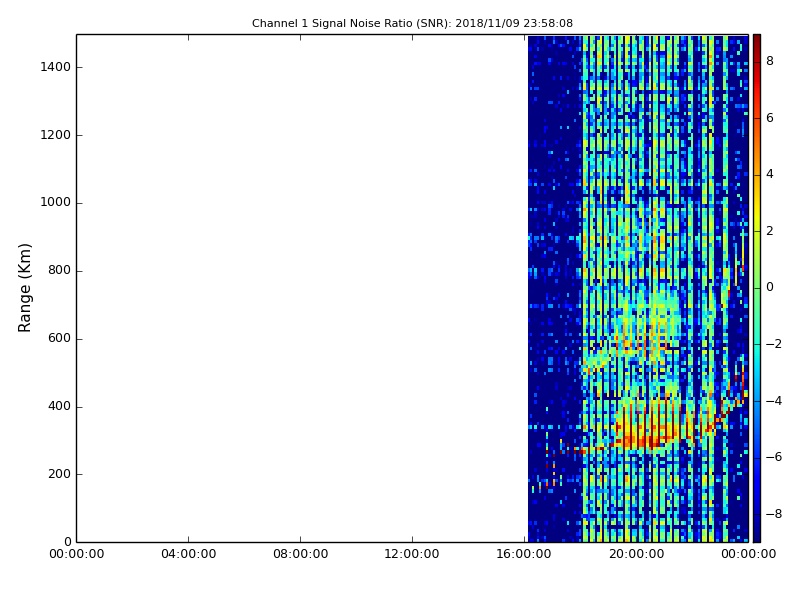This screenshot has width=800, height=600.
Task: Click the colorbar value 0 label
Action: 770,287
